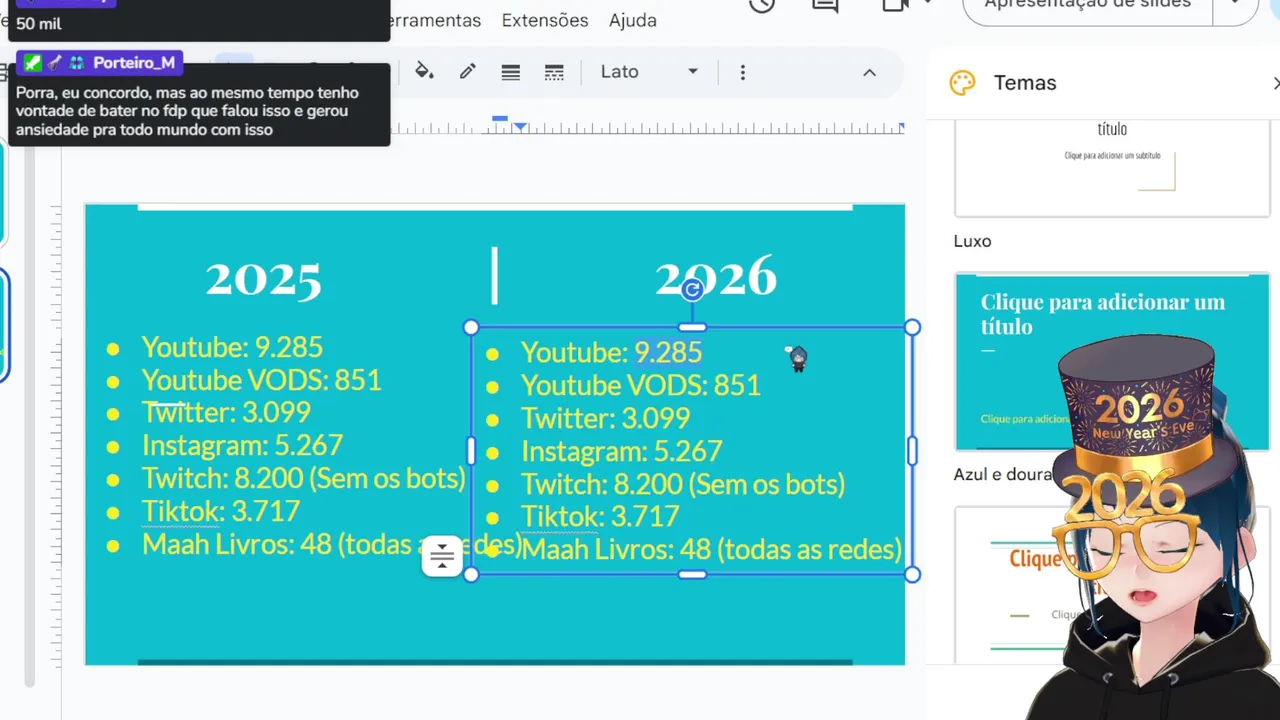Screen dimensions: 1280x720
Task: Click the first-line indent marker on ruler
Action: click(x=499, y=119)
